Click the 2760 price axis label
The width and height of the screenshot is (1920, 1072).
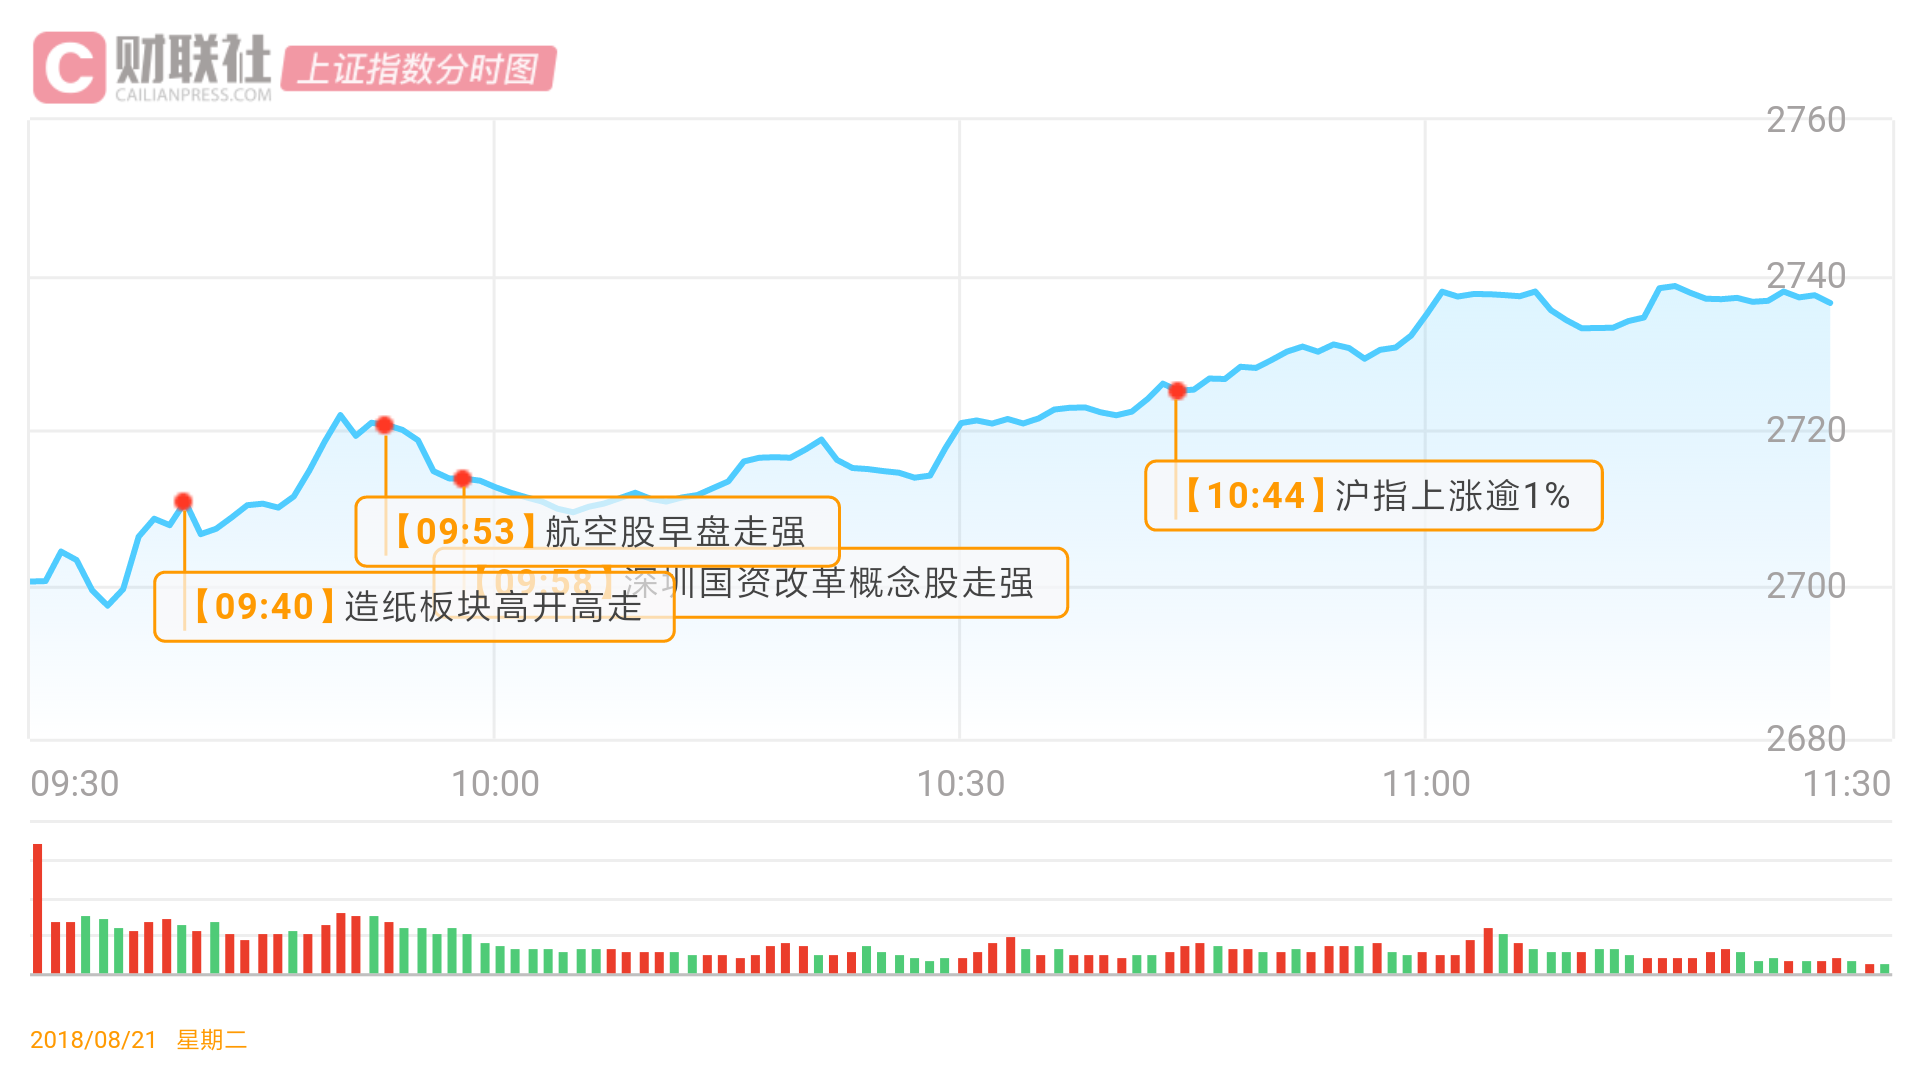(x=1805, y=120)
